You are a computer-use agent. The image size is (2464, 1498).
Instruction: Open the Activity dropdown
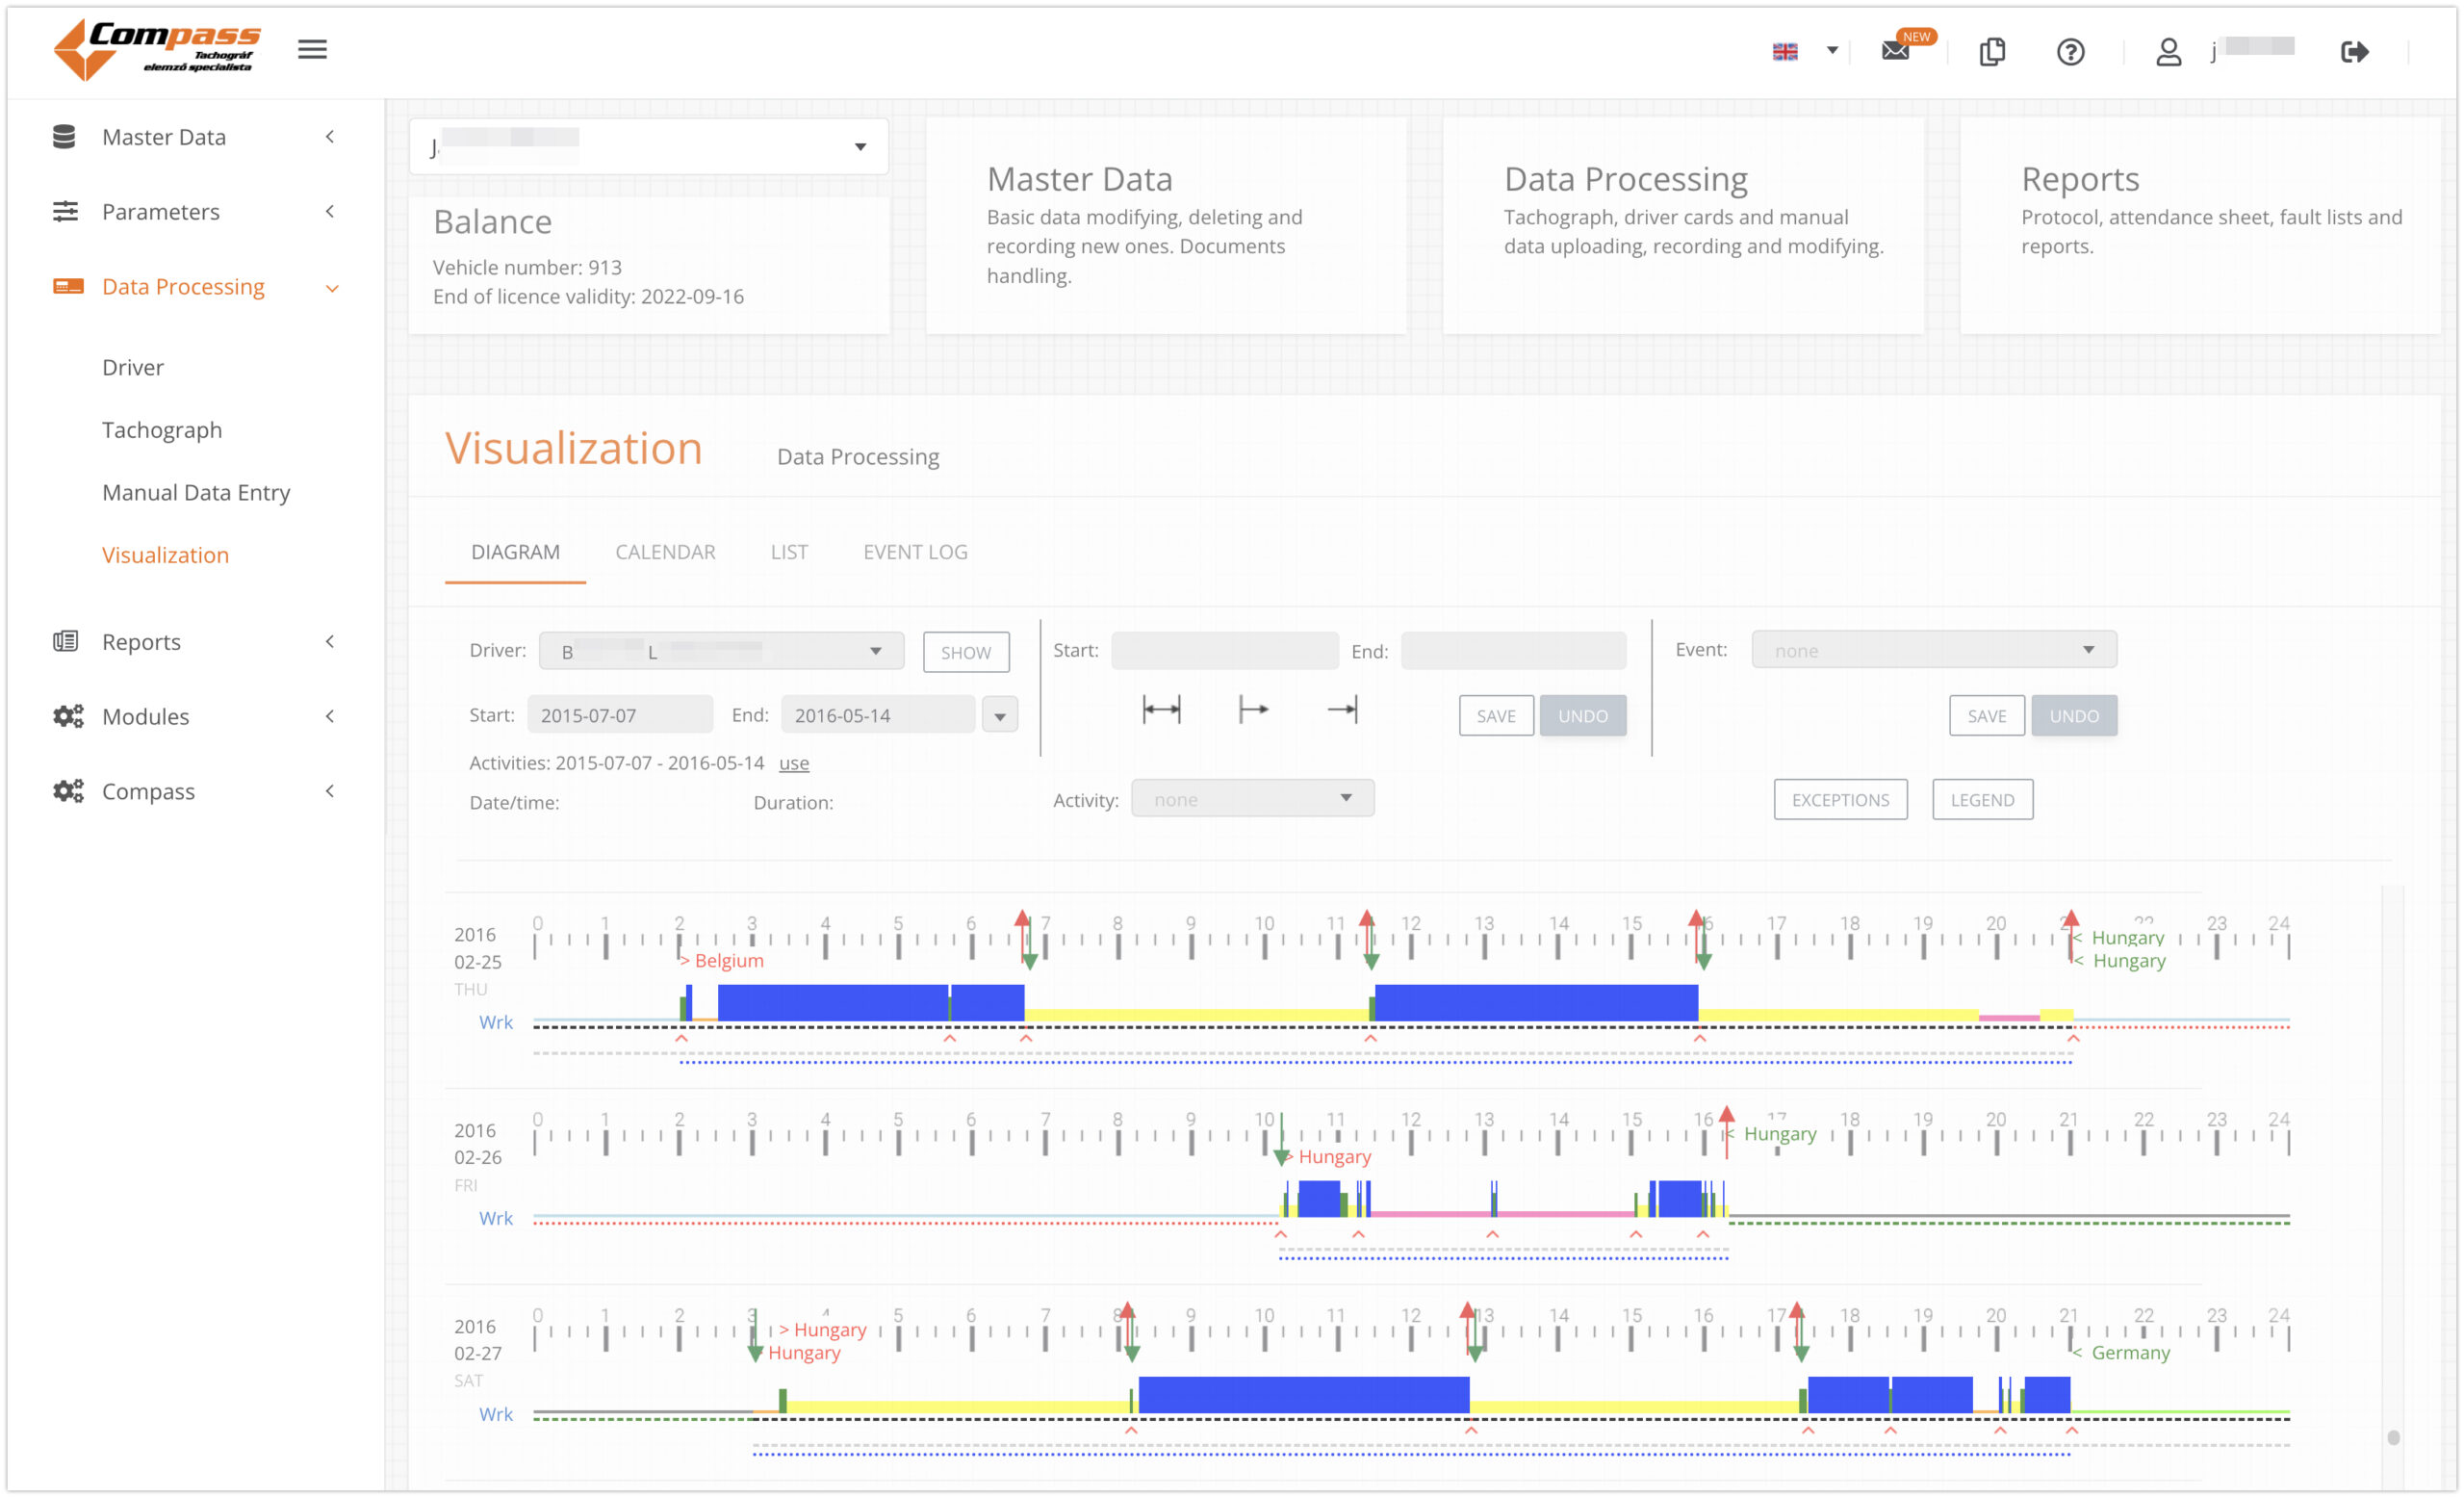click(1252, 799)
